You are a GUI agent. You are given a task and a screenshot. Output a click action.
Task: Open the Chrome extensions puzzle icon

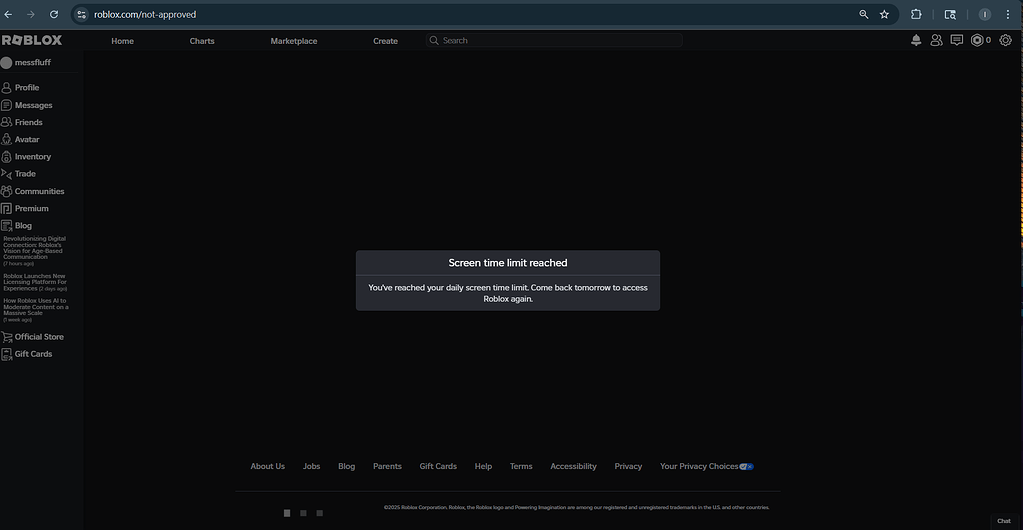916,14
